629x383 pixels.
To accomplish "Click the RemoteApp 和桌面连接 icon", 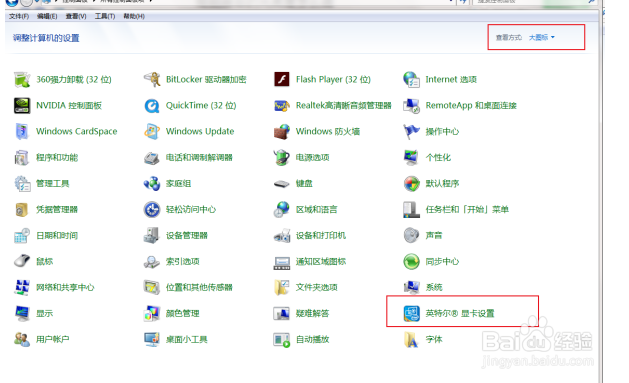I will (412, 105).
